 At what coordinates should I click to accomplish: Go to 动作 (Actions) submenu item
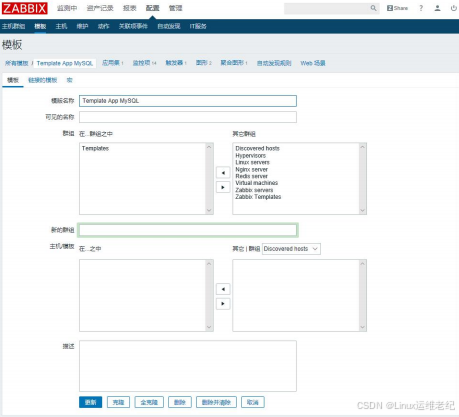[104, 26]
